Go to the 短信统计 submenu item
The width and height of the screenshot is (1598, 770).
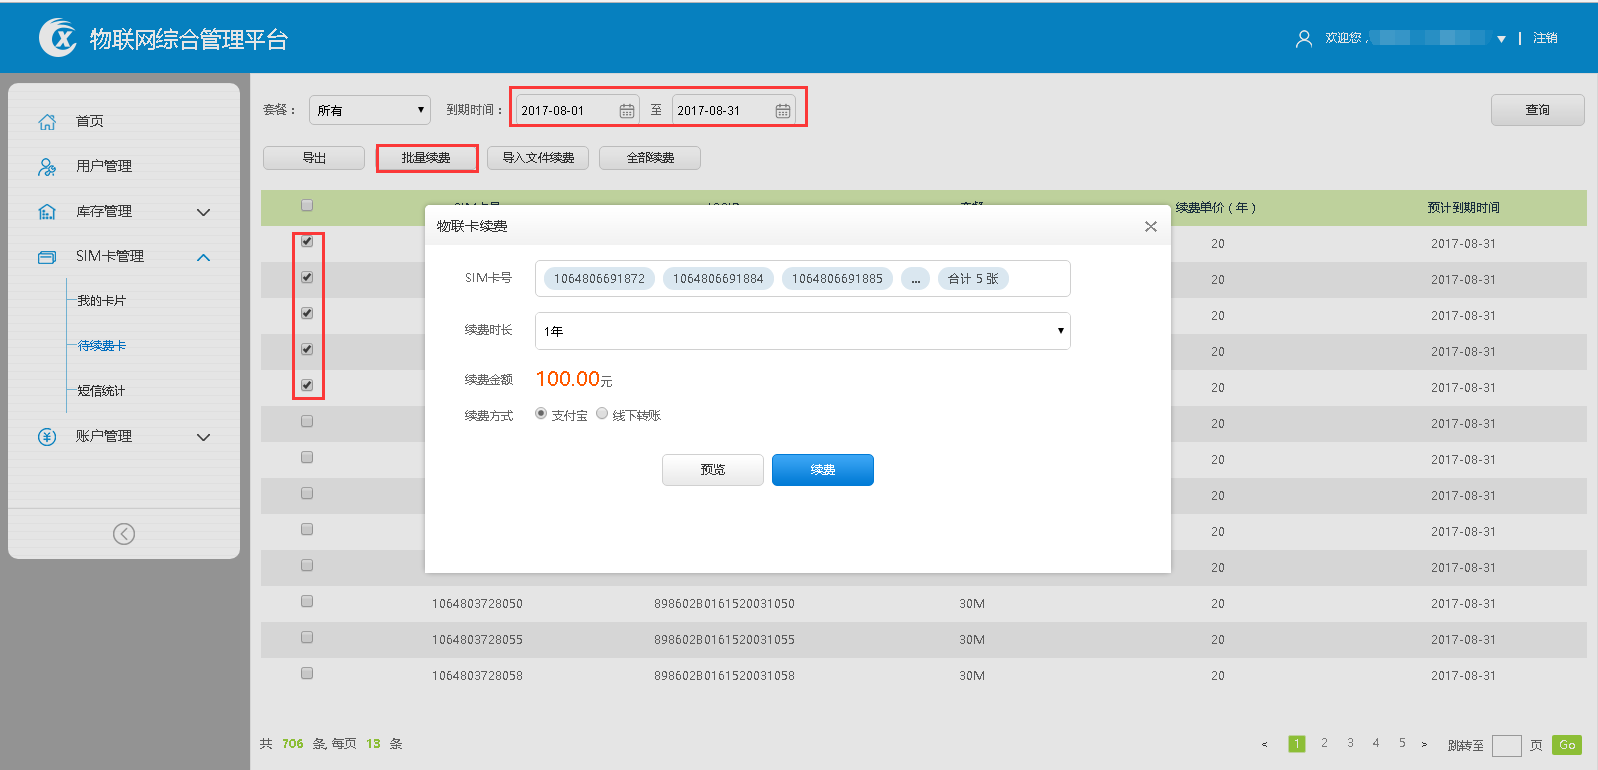tap(102, 391)
